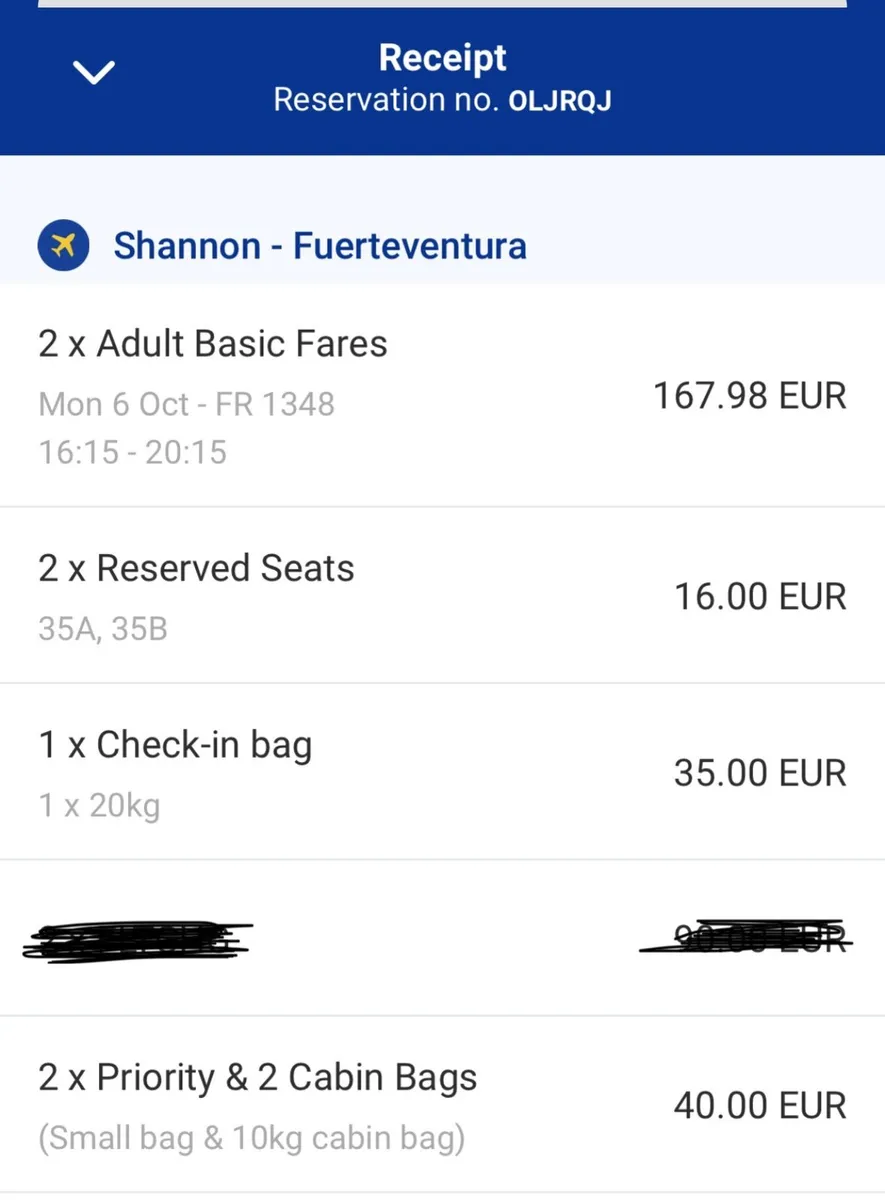Tap the 167.98 EUR fare amount

[749, 396]
